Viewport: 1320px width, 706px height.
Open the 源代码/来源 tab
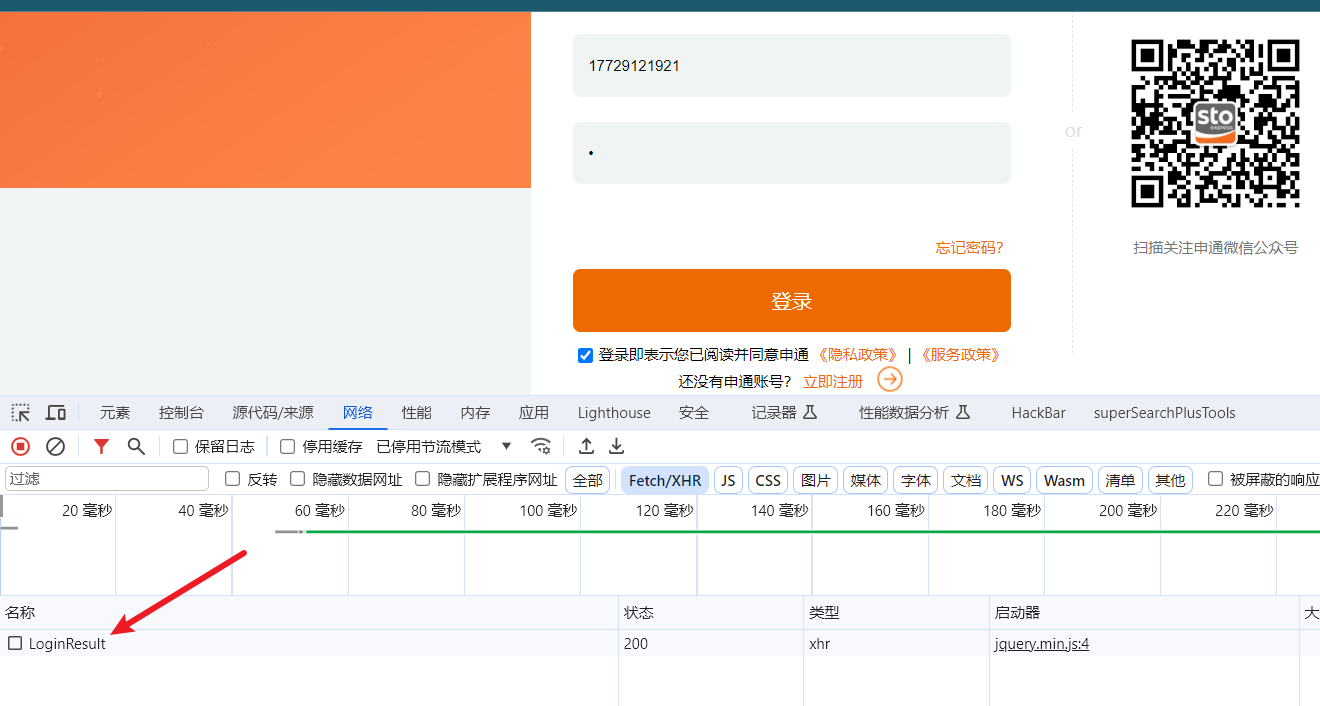(x=273, y=413)
